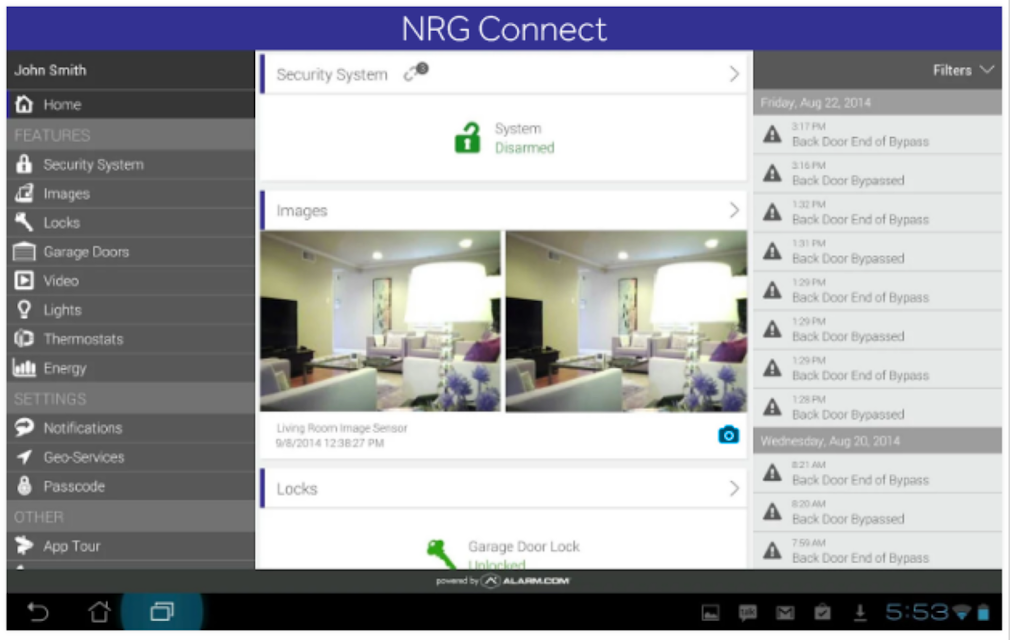Image resolution: width=1010 pixels, height=640 pixels.
Task: Click the sensor link icon beside Security System title
Action: click(x=416, y=71)
